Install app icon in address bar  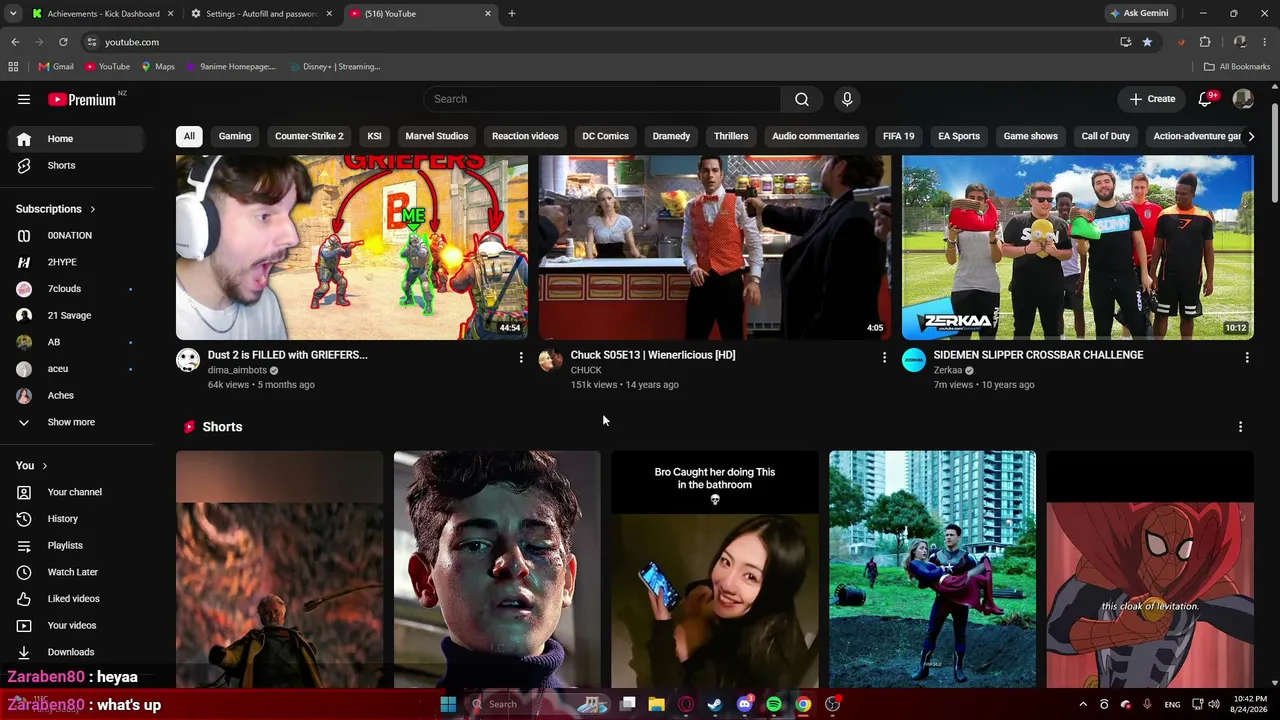pos(1126,42)
